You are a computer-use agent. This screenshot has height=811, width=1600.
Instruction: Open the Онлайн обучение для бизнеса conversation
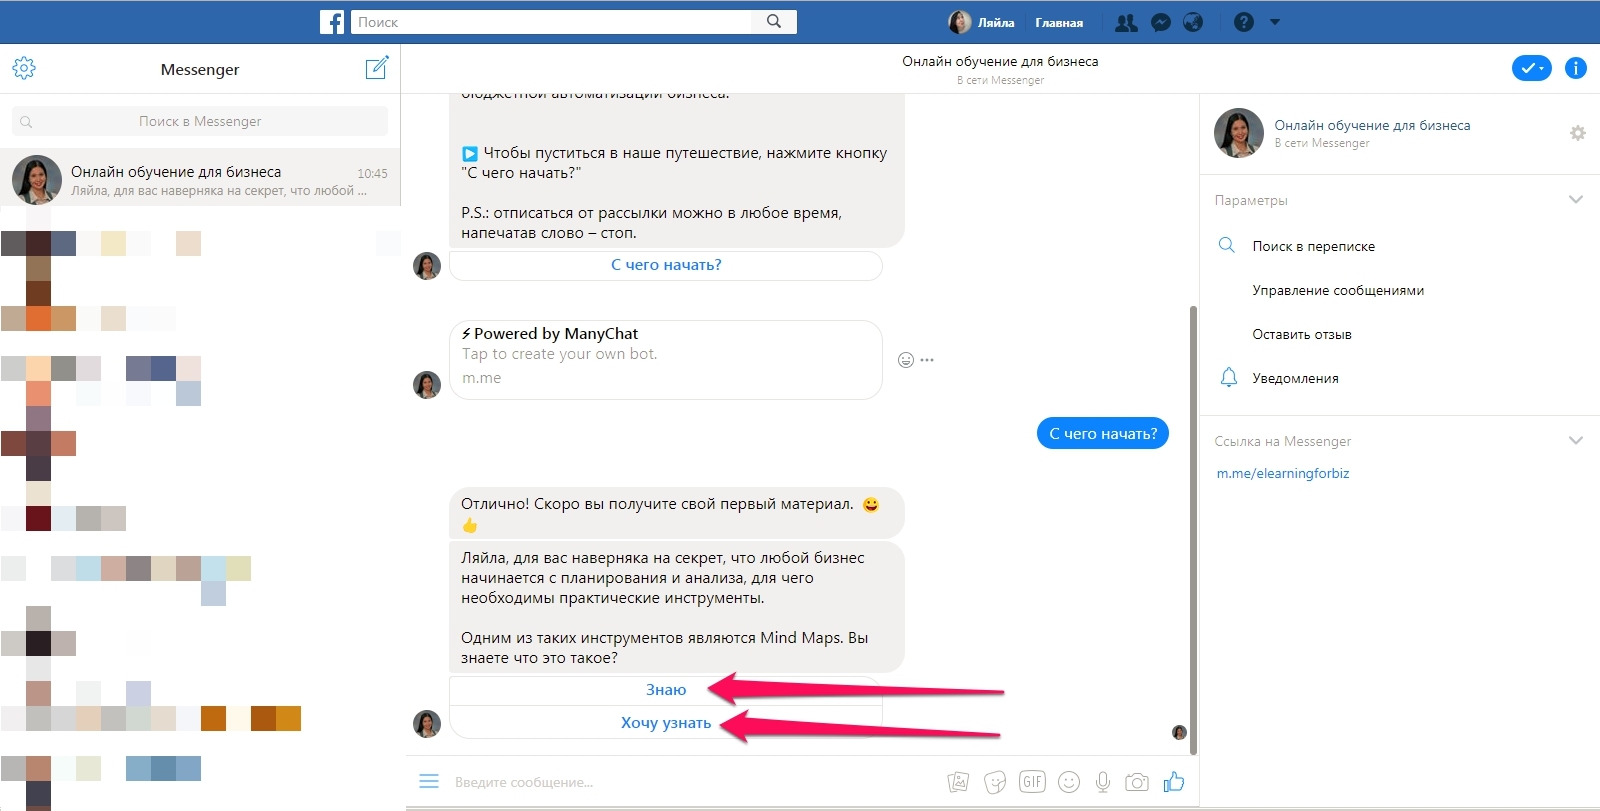click(200, 178)
